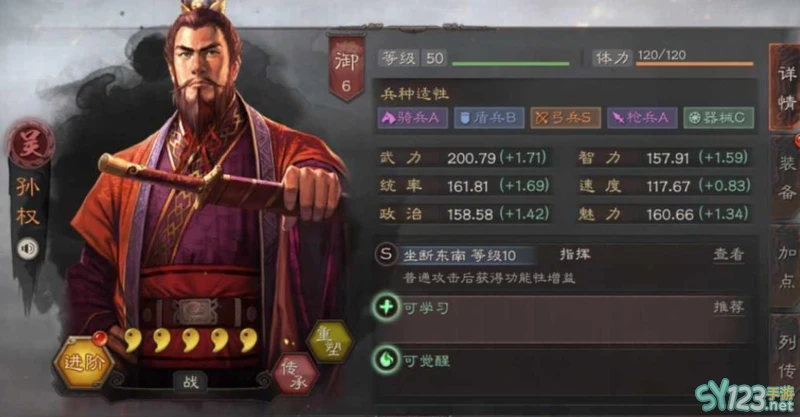Select the 骑兵A troop type
The width and height of the screenshot is (800, 417).
tap(412, 118)
